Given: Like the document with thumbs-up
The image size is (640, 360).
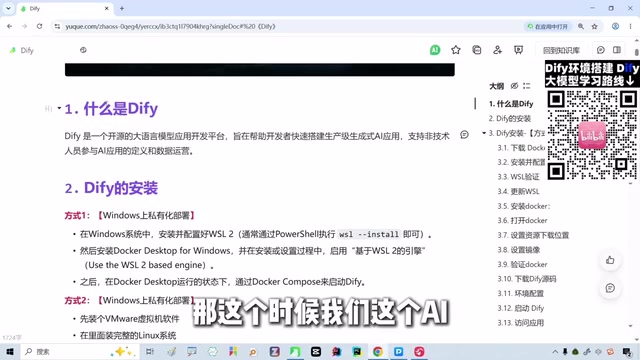Looking at the screenshot, I should pos(610,260).
